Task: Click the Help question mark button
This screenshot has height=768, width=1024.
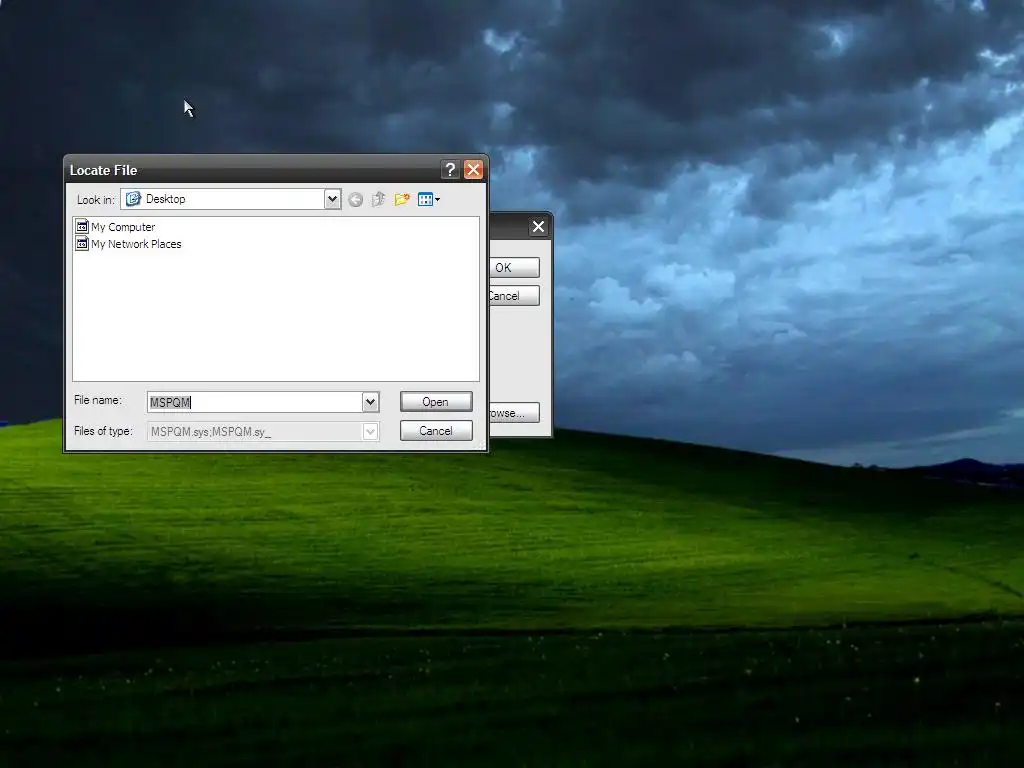Action: [x=450, y=170]
